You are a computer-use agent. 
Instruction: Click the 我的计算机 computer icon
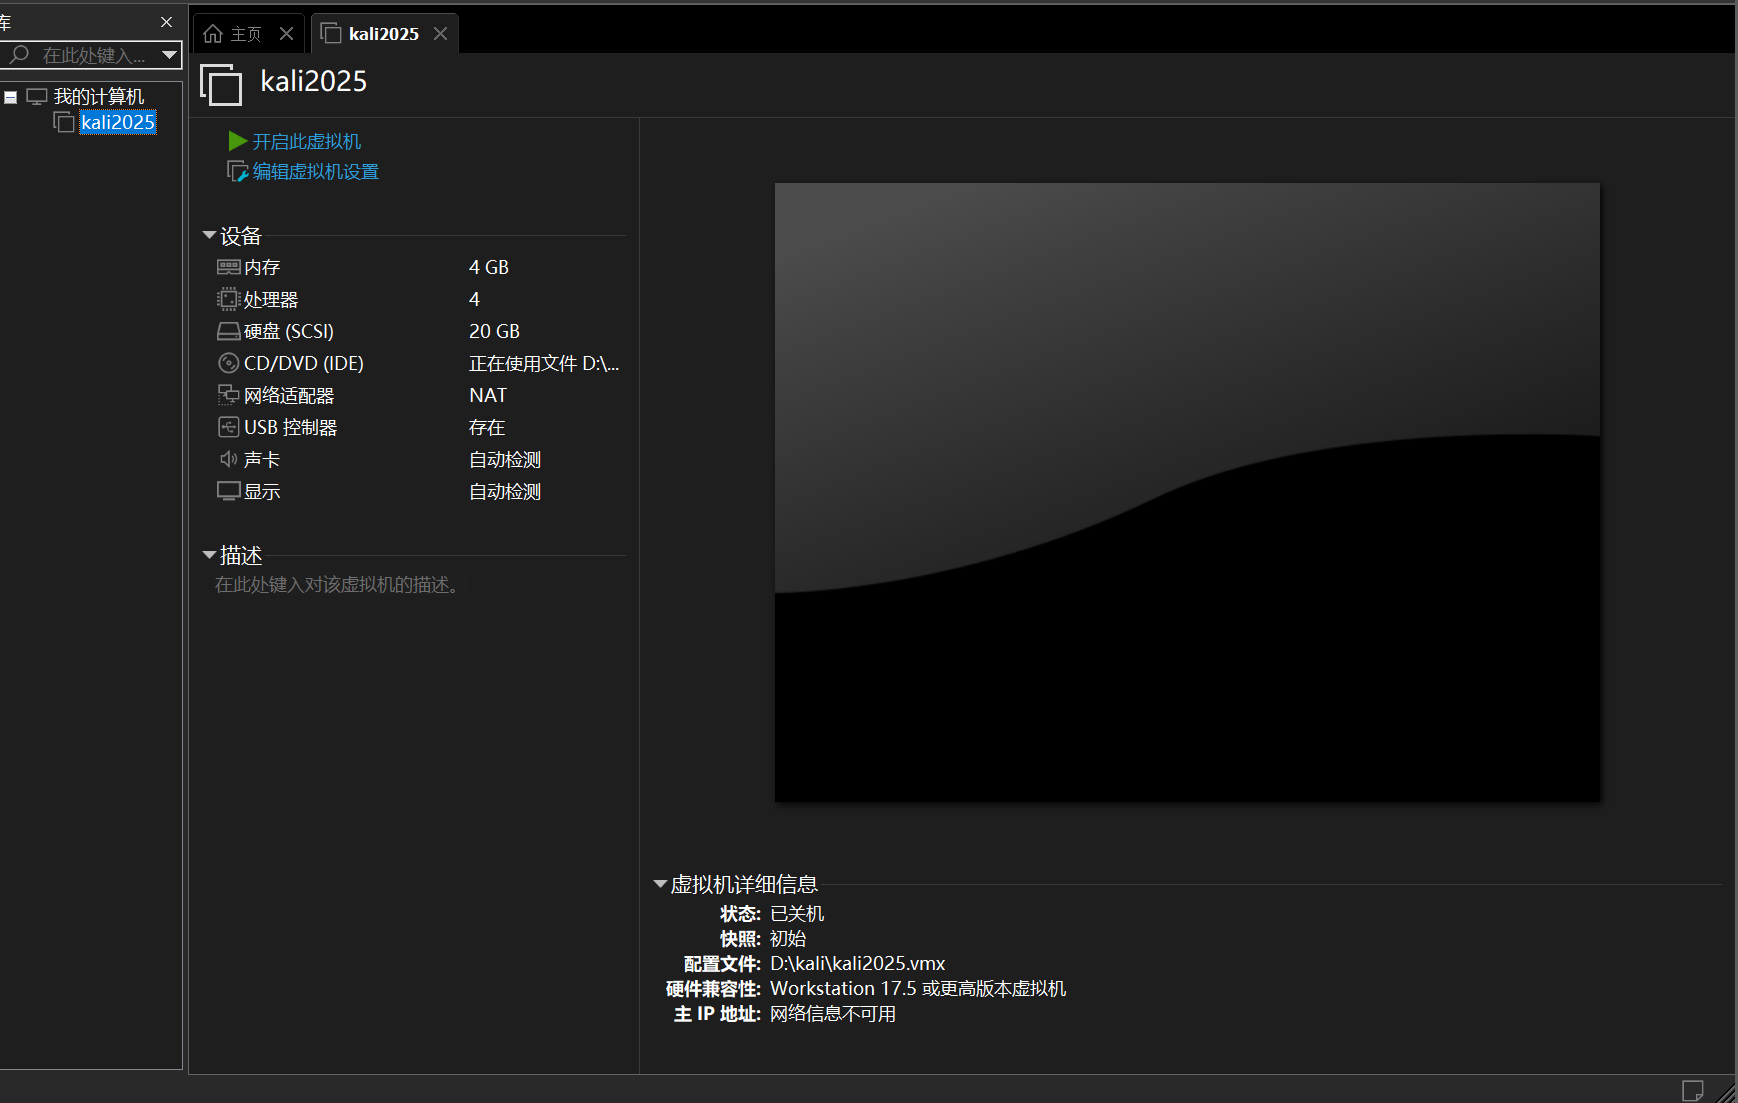37,96
